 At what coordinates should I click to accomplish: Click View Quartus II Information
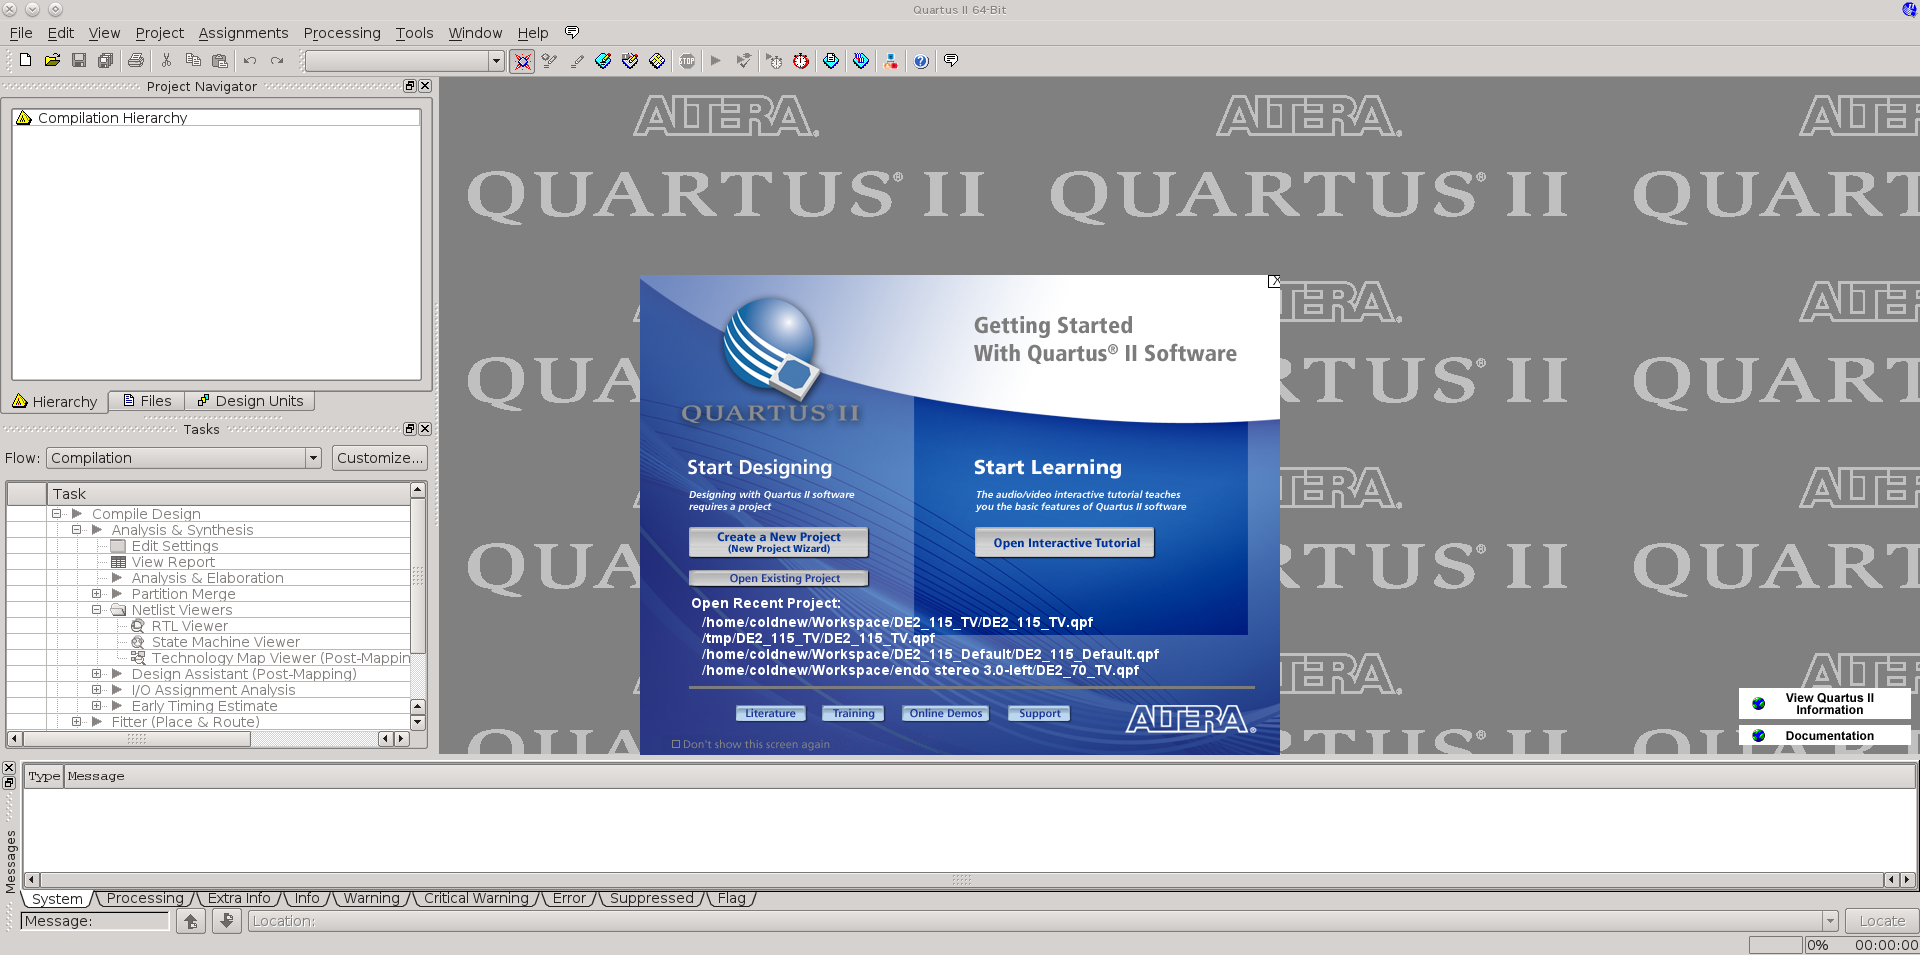coord(1825,704)
